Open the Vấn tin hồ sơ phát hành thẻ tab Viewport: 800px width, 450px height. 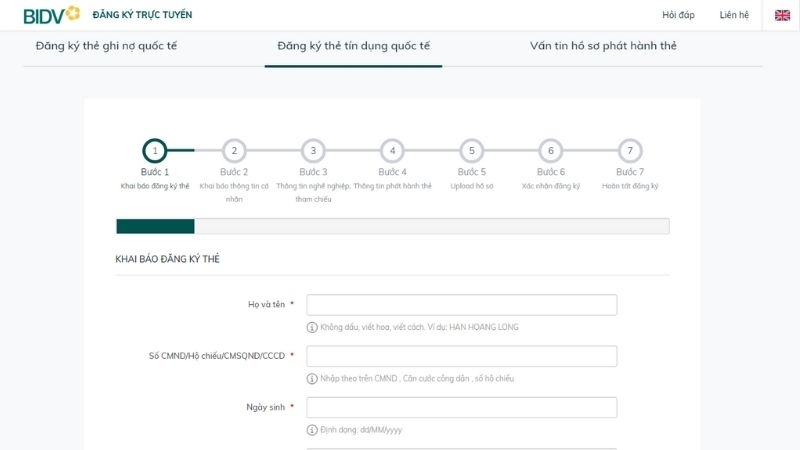tap(603, 46)
